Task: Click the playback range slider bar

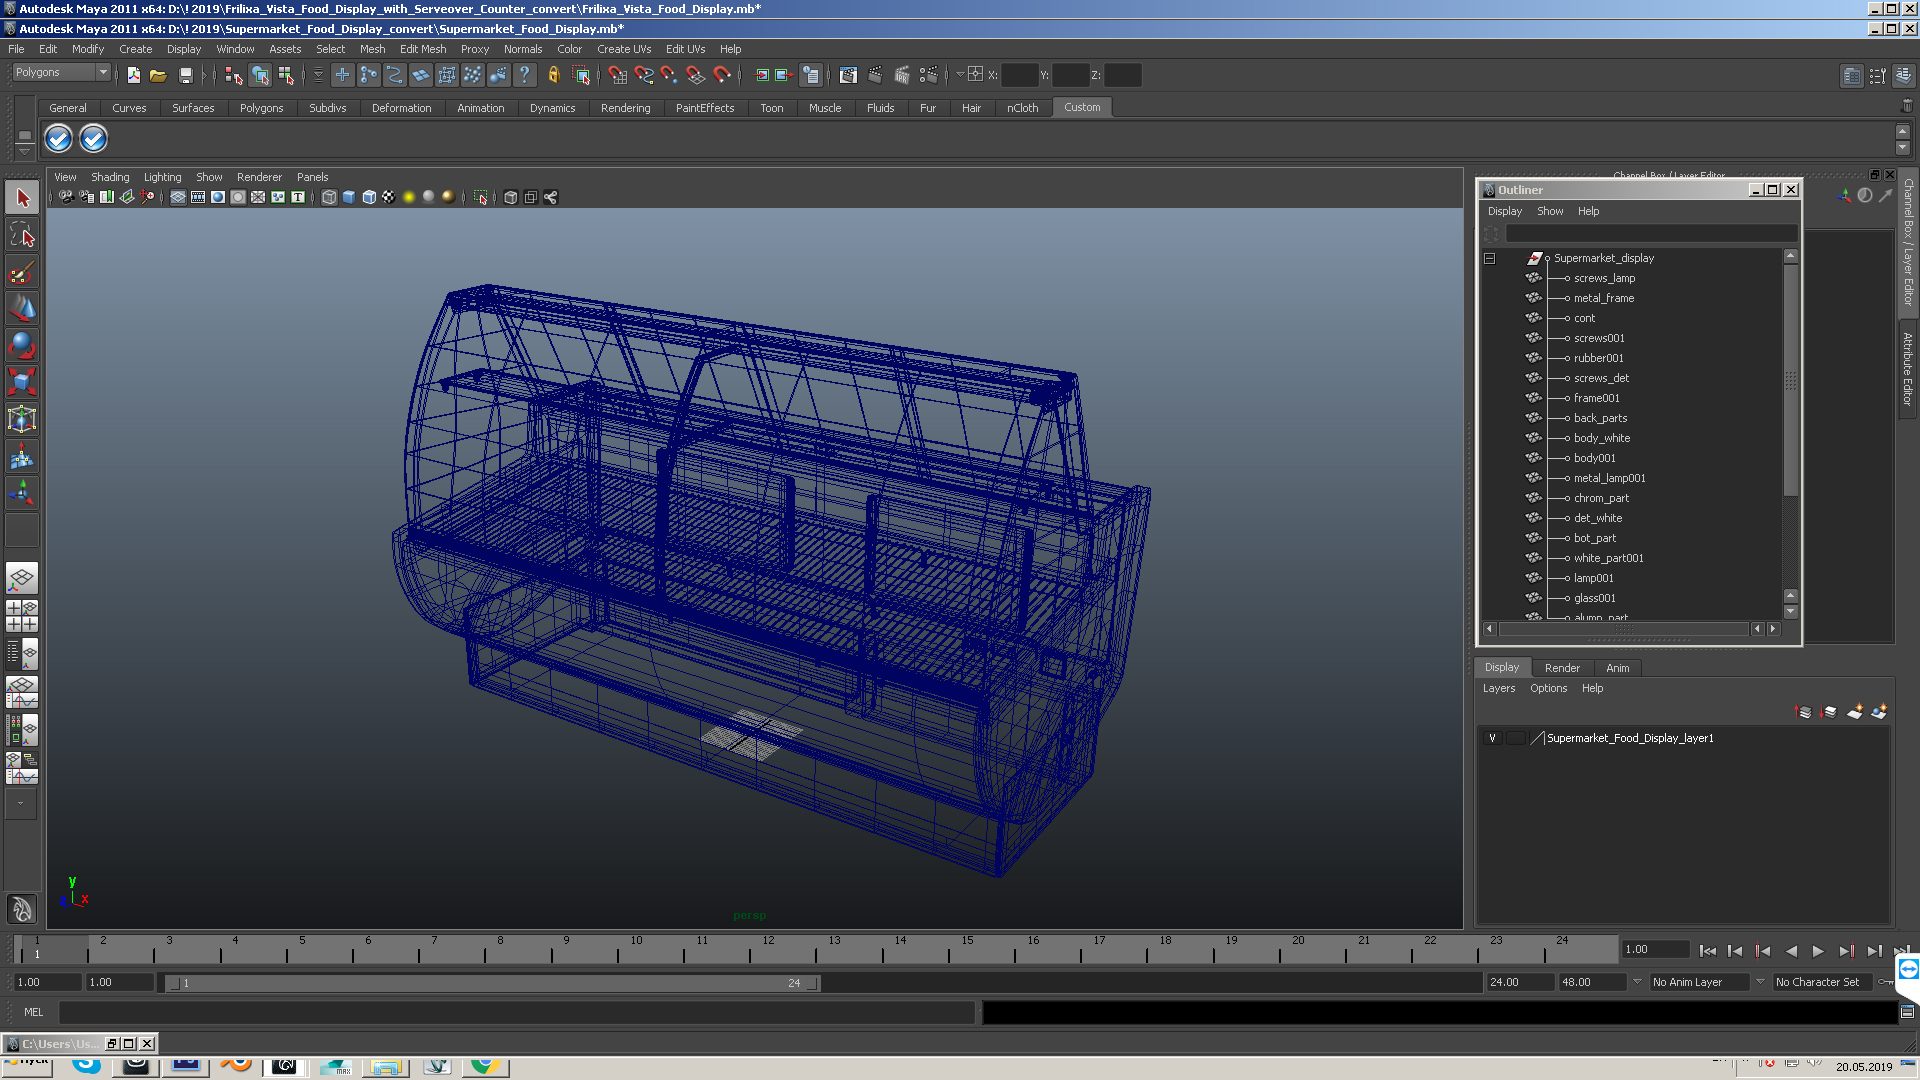Action: (x=492, y=983)
